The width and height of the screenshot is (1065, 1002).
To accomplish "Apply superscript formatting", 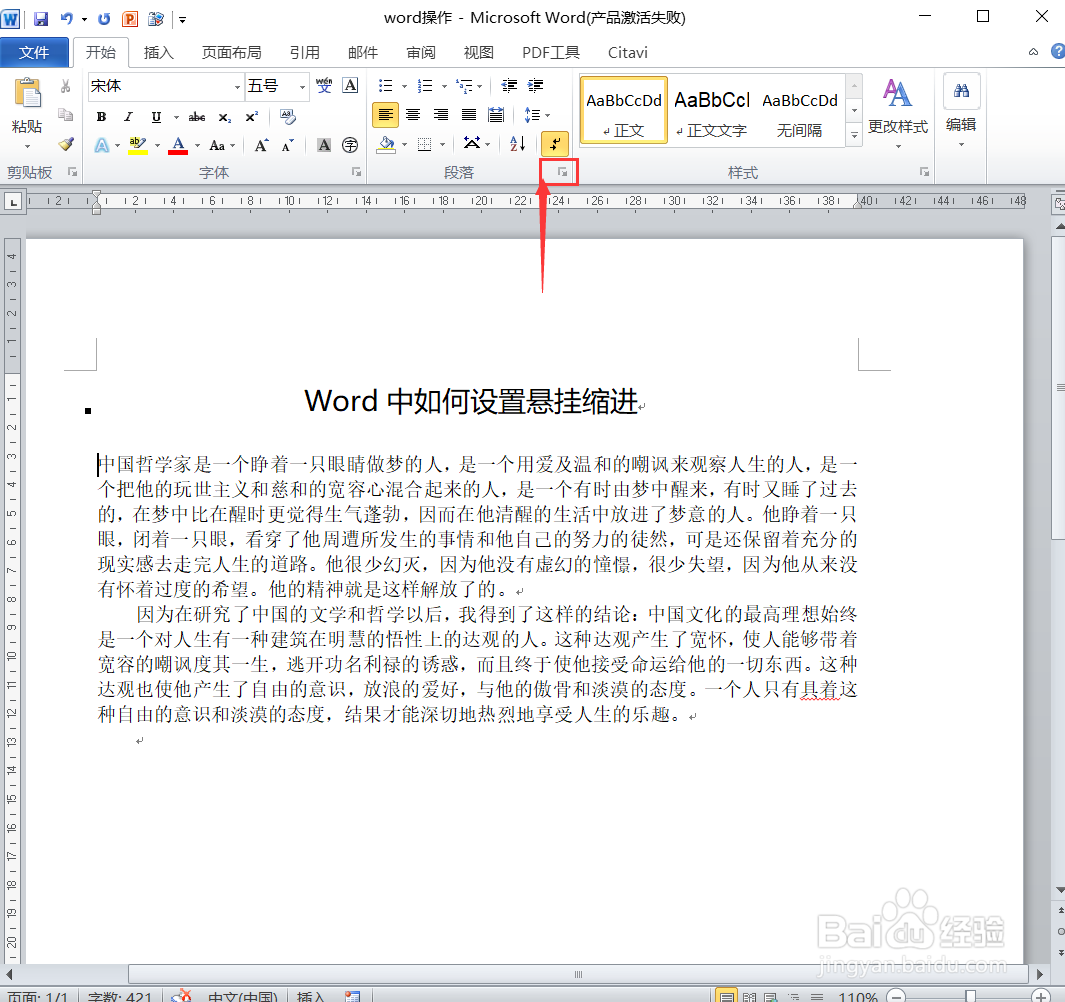I will click(251, 117).
